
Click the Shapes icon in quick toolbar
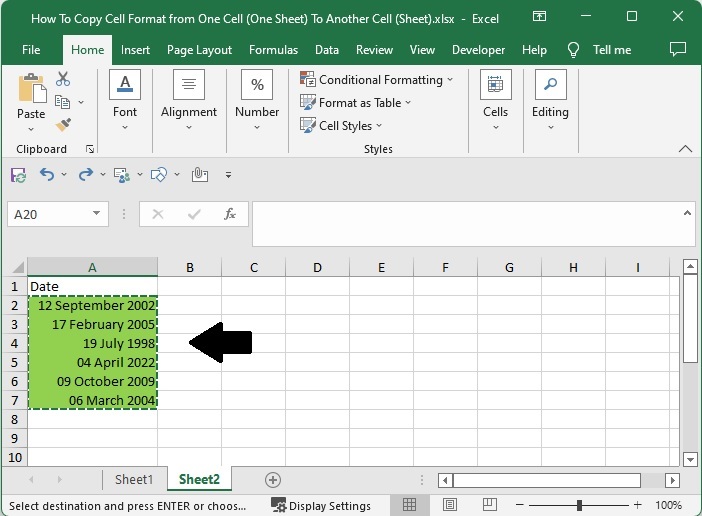(159, 175)
